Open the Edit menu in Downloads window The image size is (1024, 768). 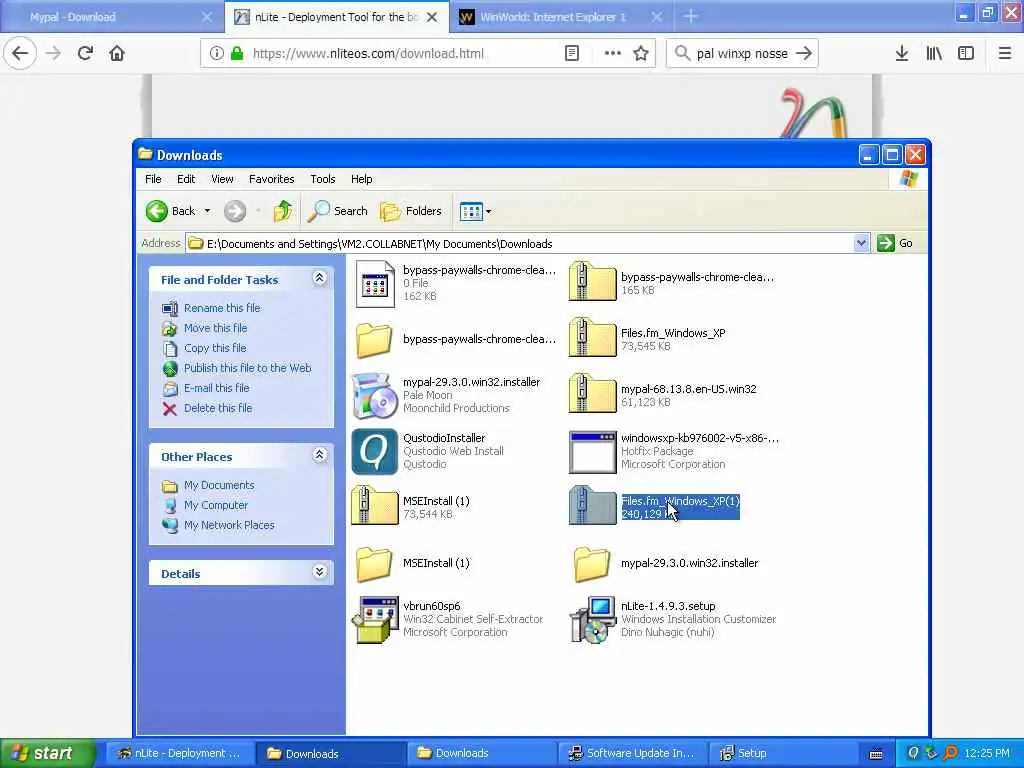pos(186,179)
